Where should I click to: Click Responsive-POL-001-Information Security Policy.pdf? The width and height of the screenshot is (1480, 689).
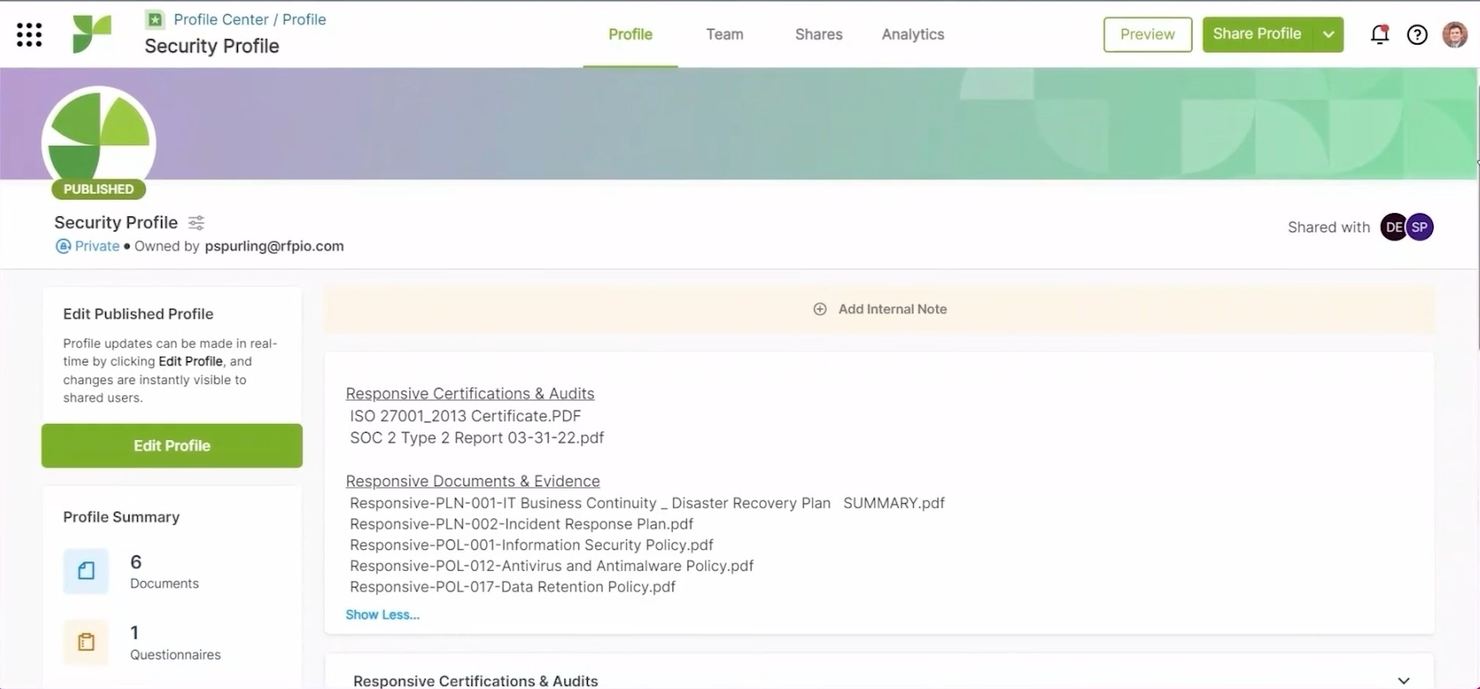[531, 545]
